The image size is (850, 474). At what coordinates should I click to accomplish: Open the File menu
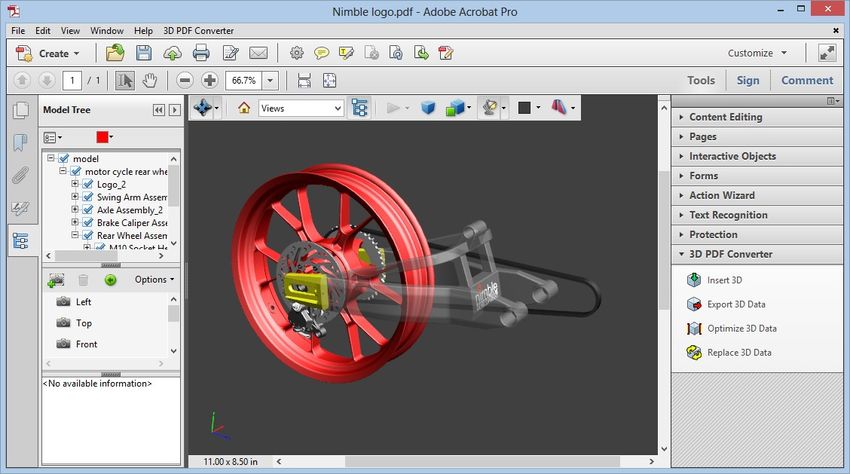click(18, 31)
